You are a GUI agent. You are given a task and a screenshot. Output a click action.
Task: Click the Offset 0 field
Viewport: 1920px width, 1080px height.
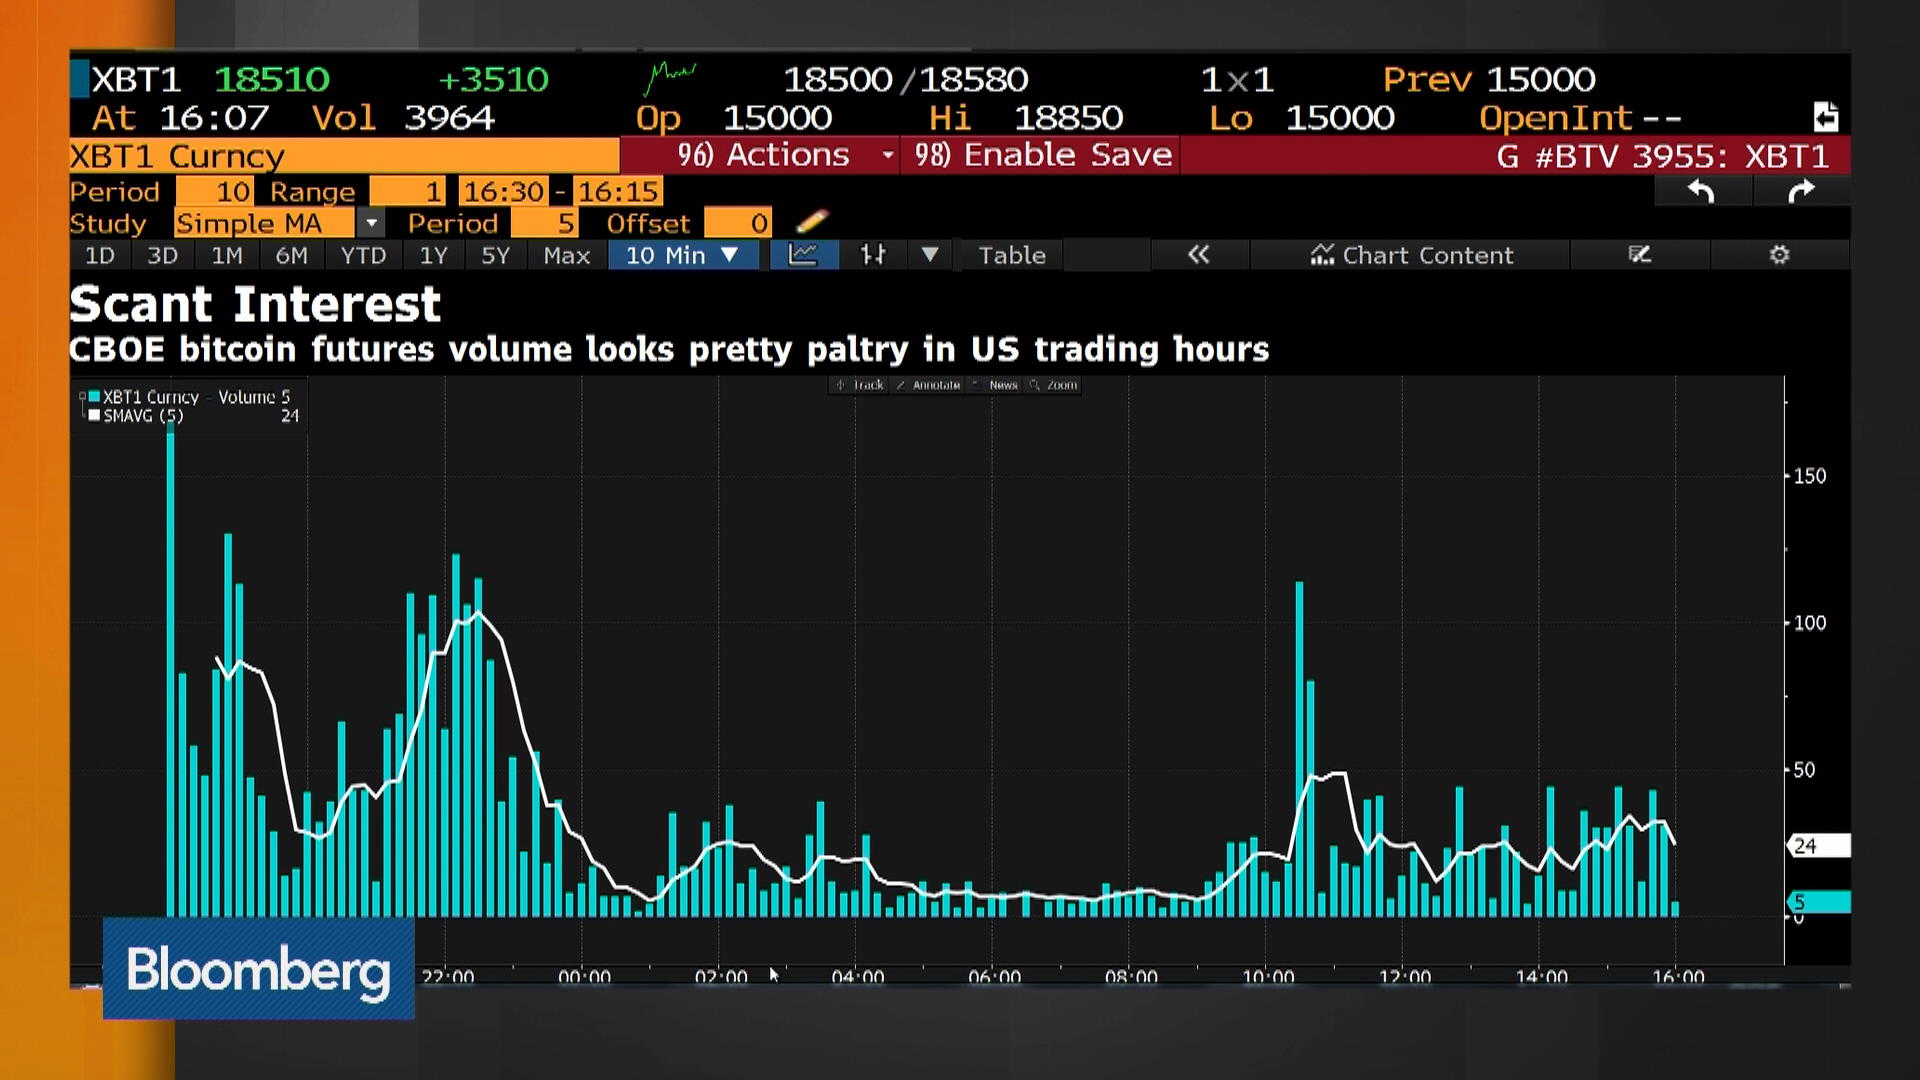point(737,223)
